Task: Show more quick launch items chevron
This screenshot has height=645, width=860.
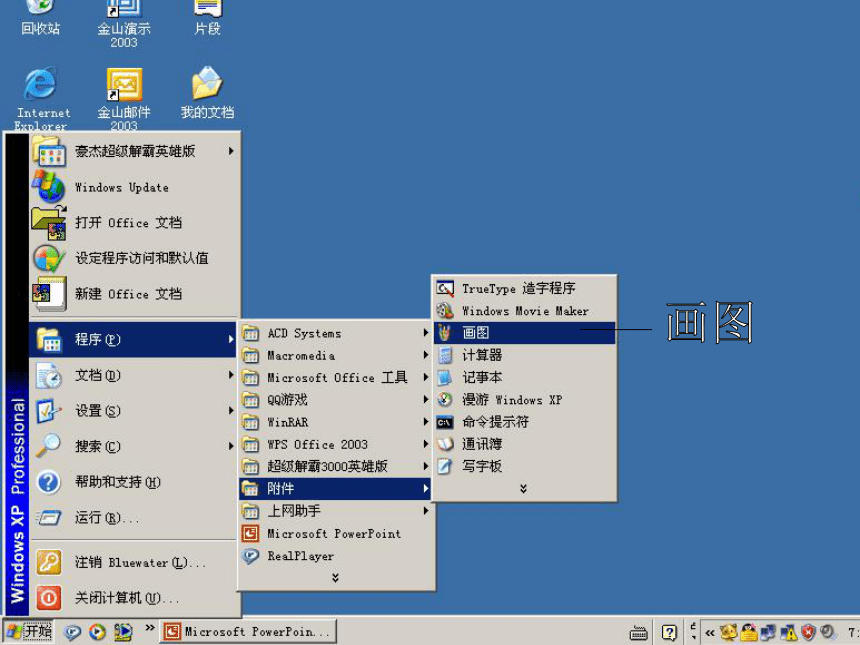Action: tap(150, 628)
